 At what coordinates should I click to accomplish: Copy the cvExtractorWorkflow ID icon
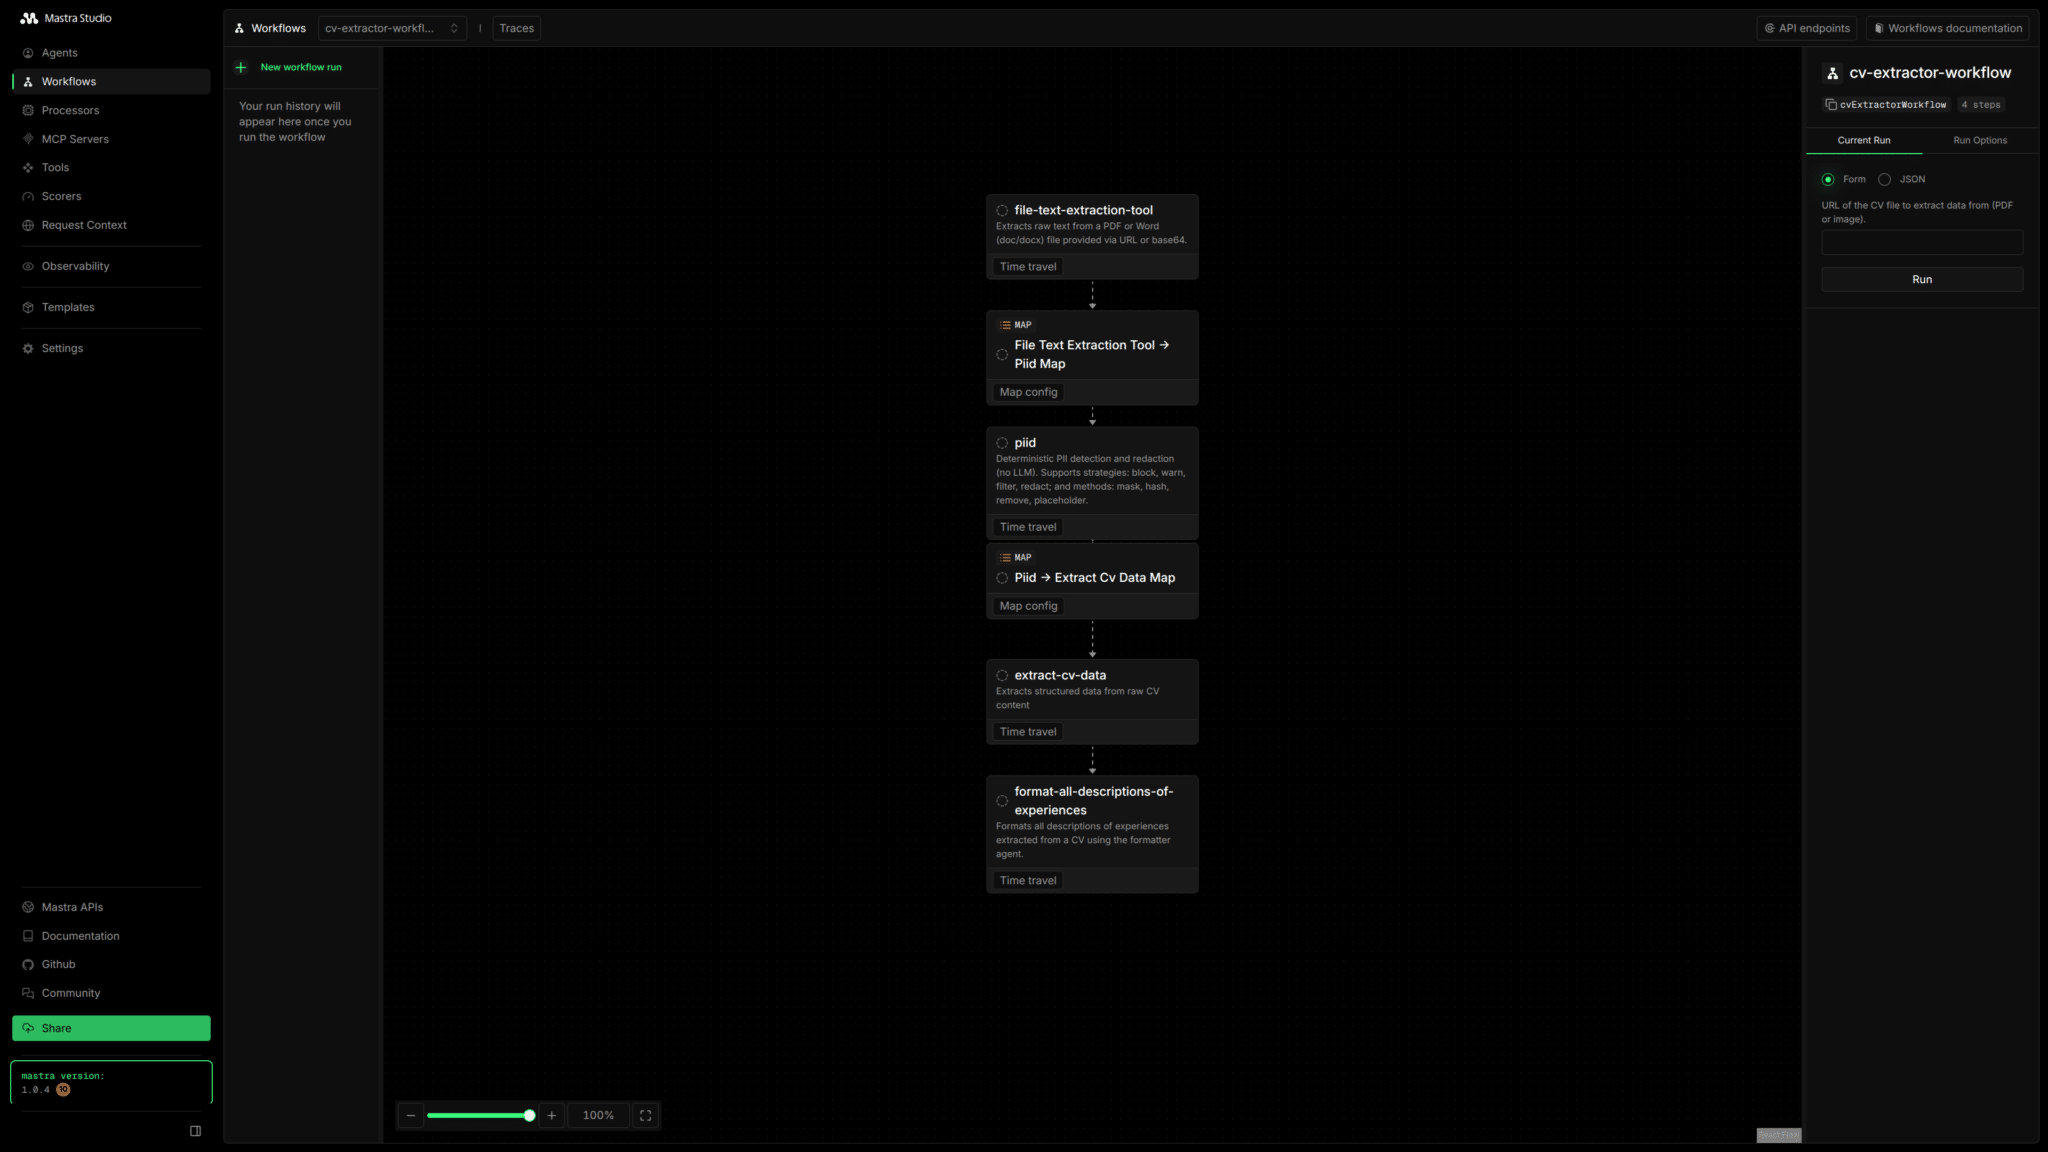click(1831, 104)
